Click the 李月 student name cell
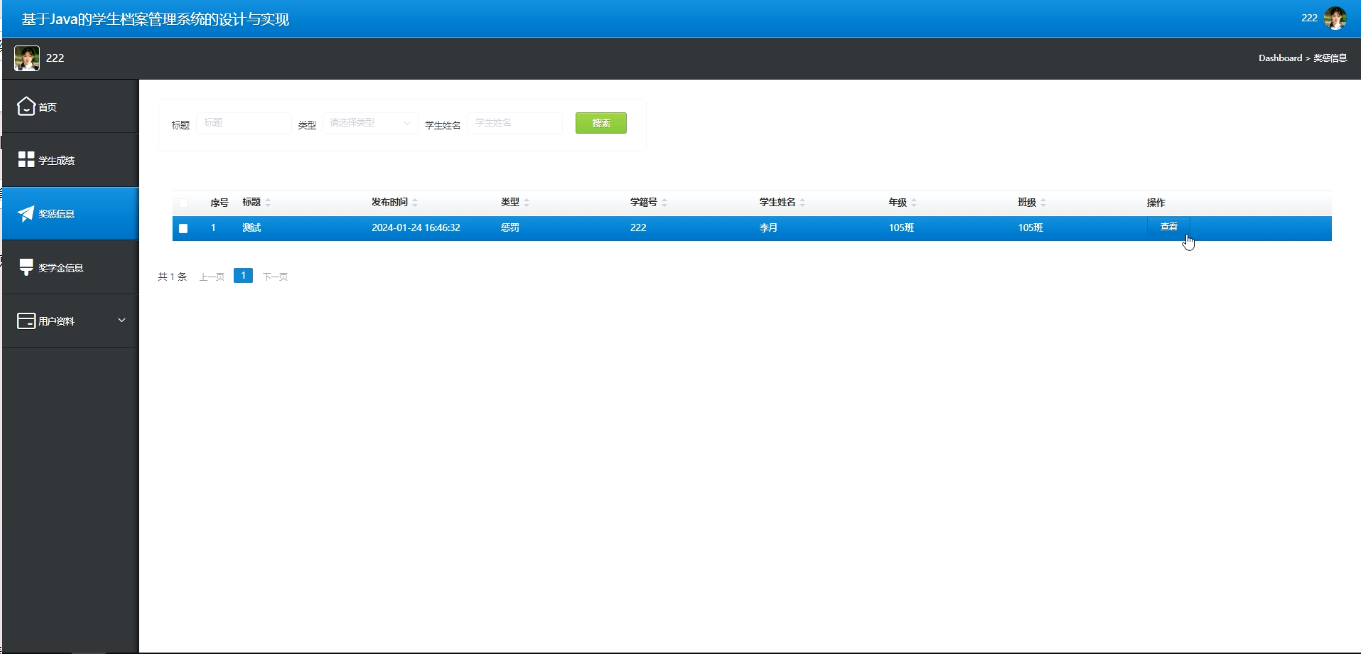Image resolution: width=1361 pixels, height=654 pixels. pos(768,228)
